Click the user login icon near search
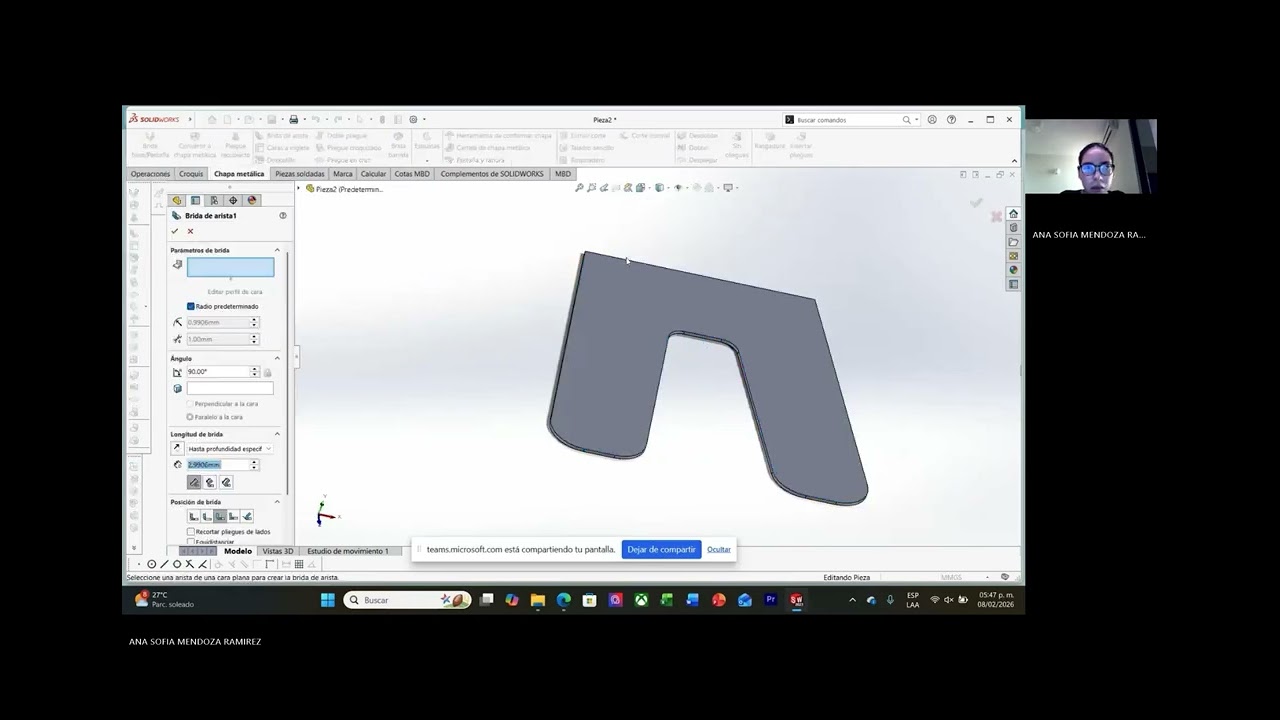The height and width of the screenshot is (720, 1280). pos(932,119)
